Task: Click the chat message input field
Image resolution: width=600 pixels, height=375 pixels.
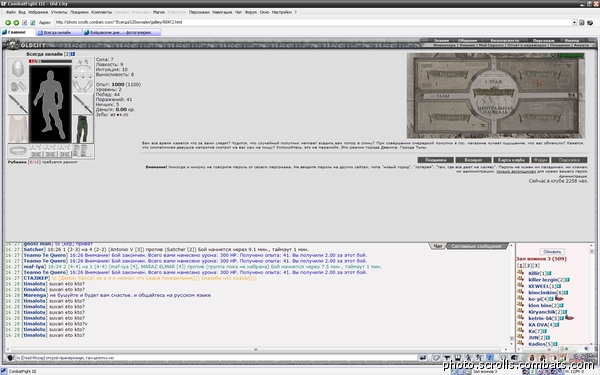Action: pyautogui.click(x=214, y=358)
